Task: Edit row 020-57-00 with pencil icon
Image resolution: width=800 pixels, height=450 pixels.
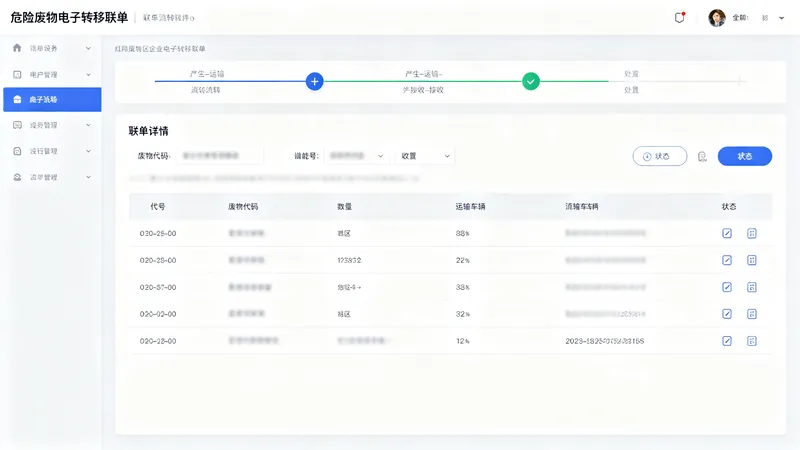Action: tap(727, 287)
